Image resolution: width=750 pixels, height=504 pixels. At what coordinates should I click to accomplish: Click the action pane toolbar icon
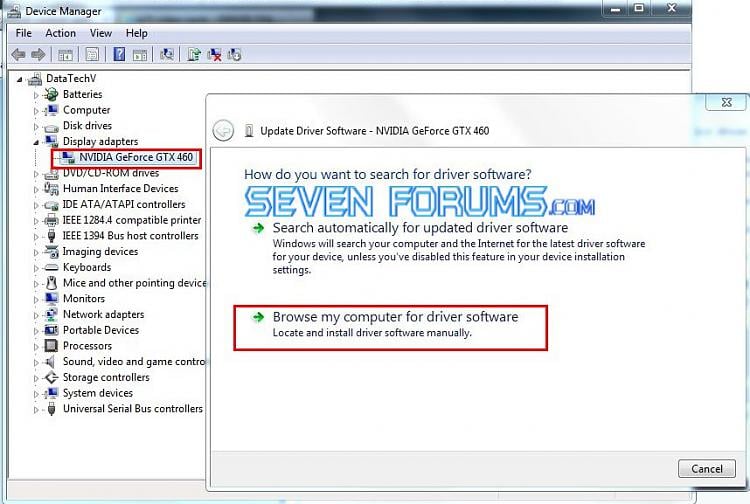tap(140, 55)
